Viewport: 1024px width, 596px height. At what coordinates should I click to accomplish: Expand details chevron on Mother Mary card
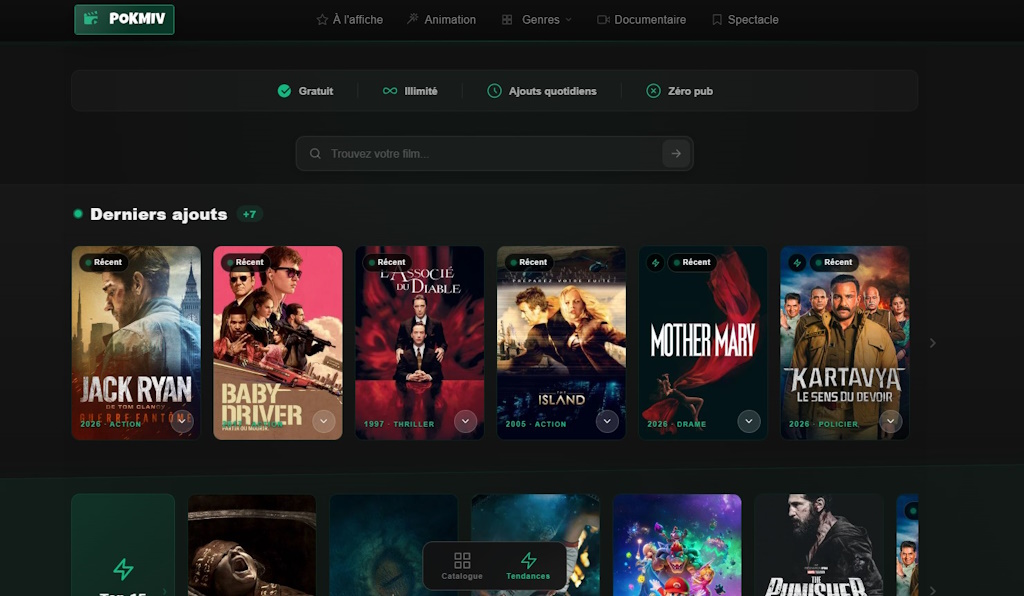click(749, 421)
